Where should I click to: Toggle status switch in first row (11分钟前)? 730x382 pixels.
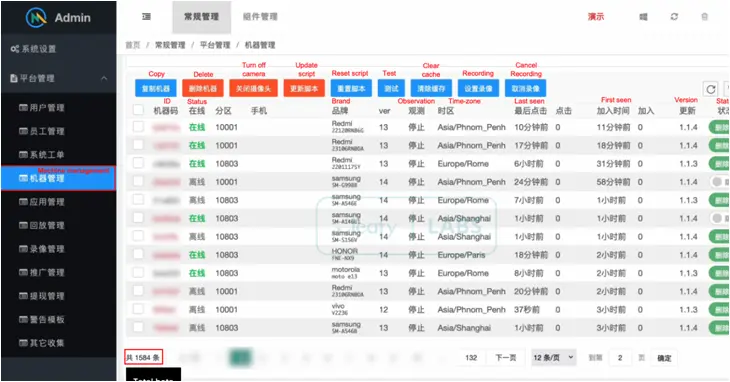[x=719, y=127]
